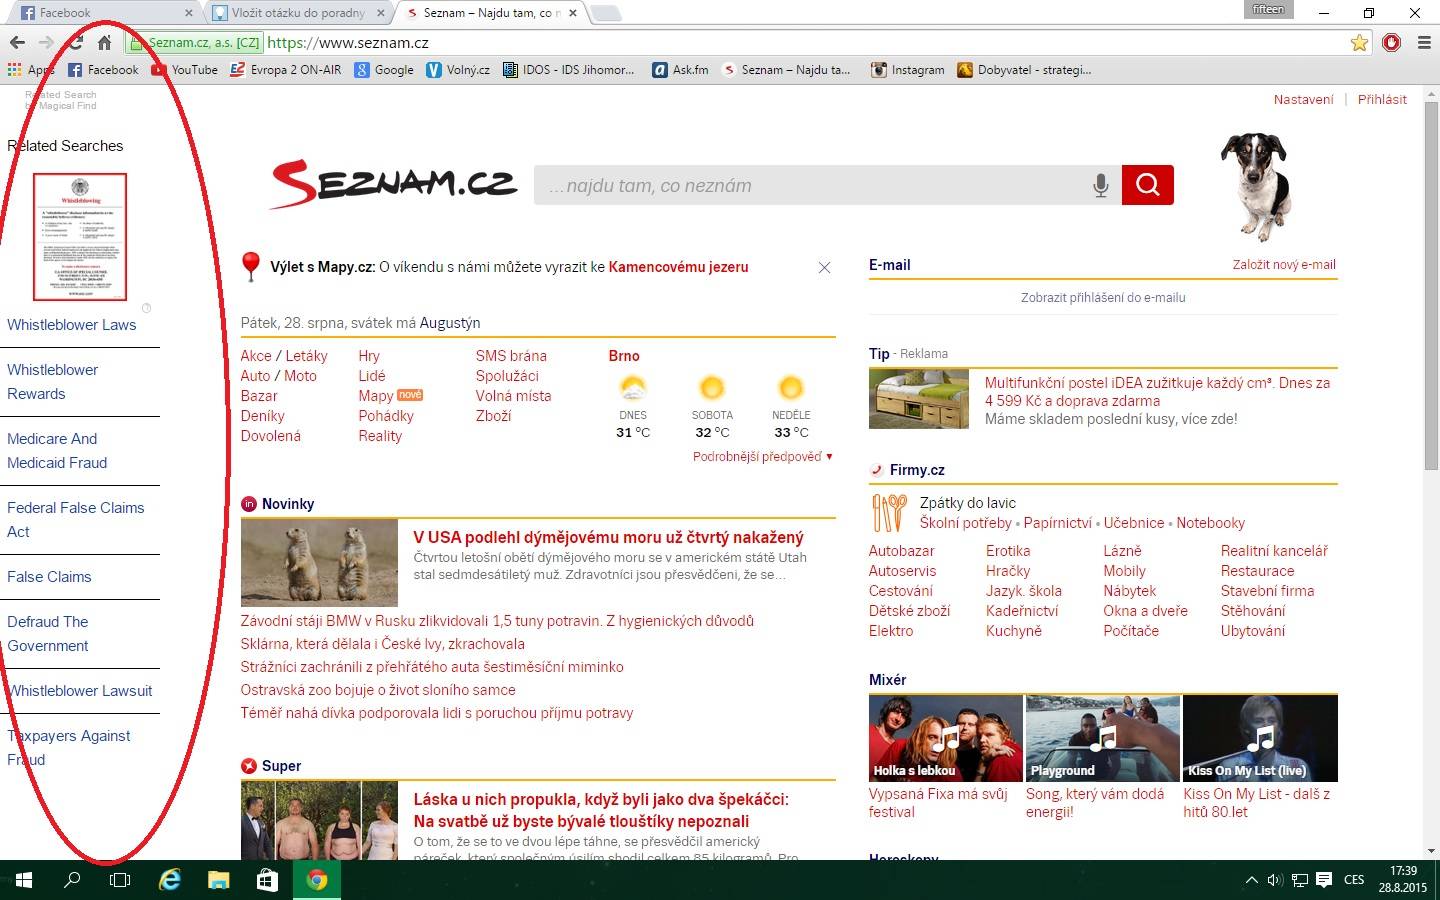Open the Apps shortcut in bookmarks bar
This screenshot has width=1440, height=900.
tap(31, 70)
